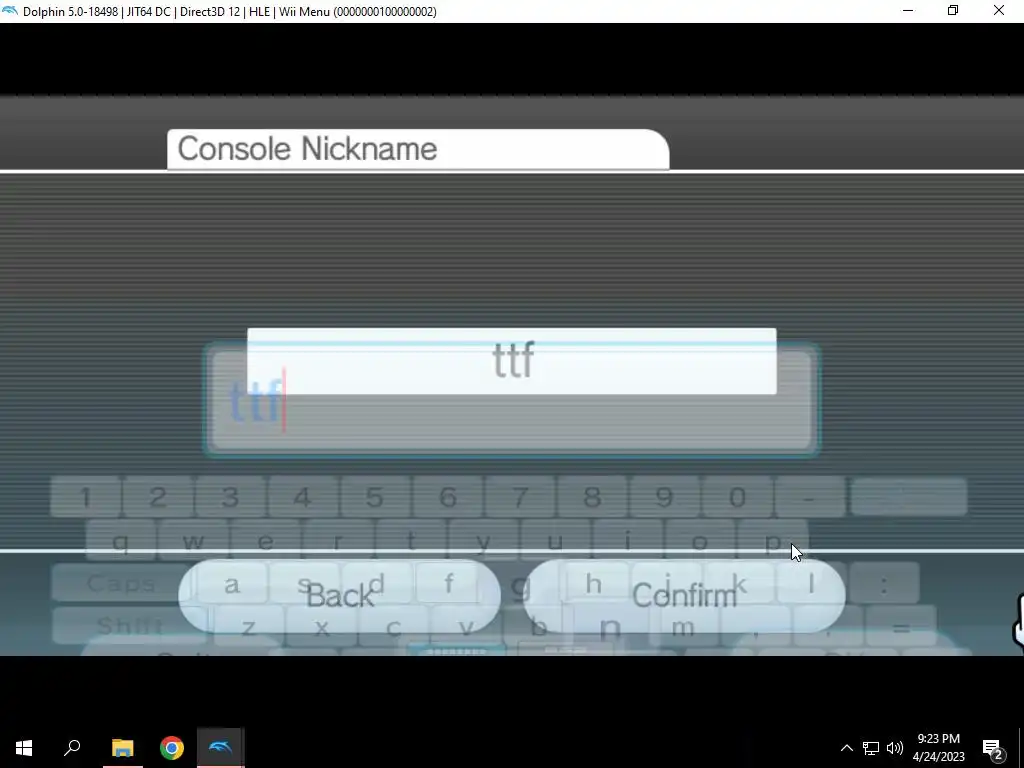Open the Windows Start menu

pyautogui.click(x=24, y=748)
